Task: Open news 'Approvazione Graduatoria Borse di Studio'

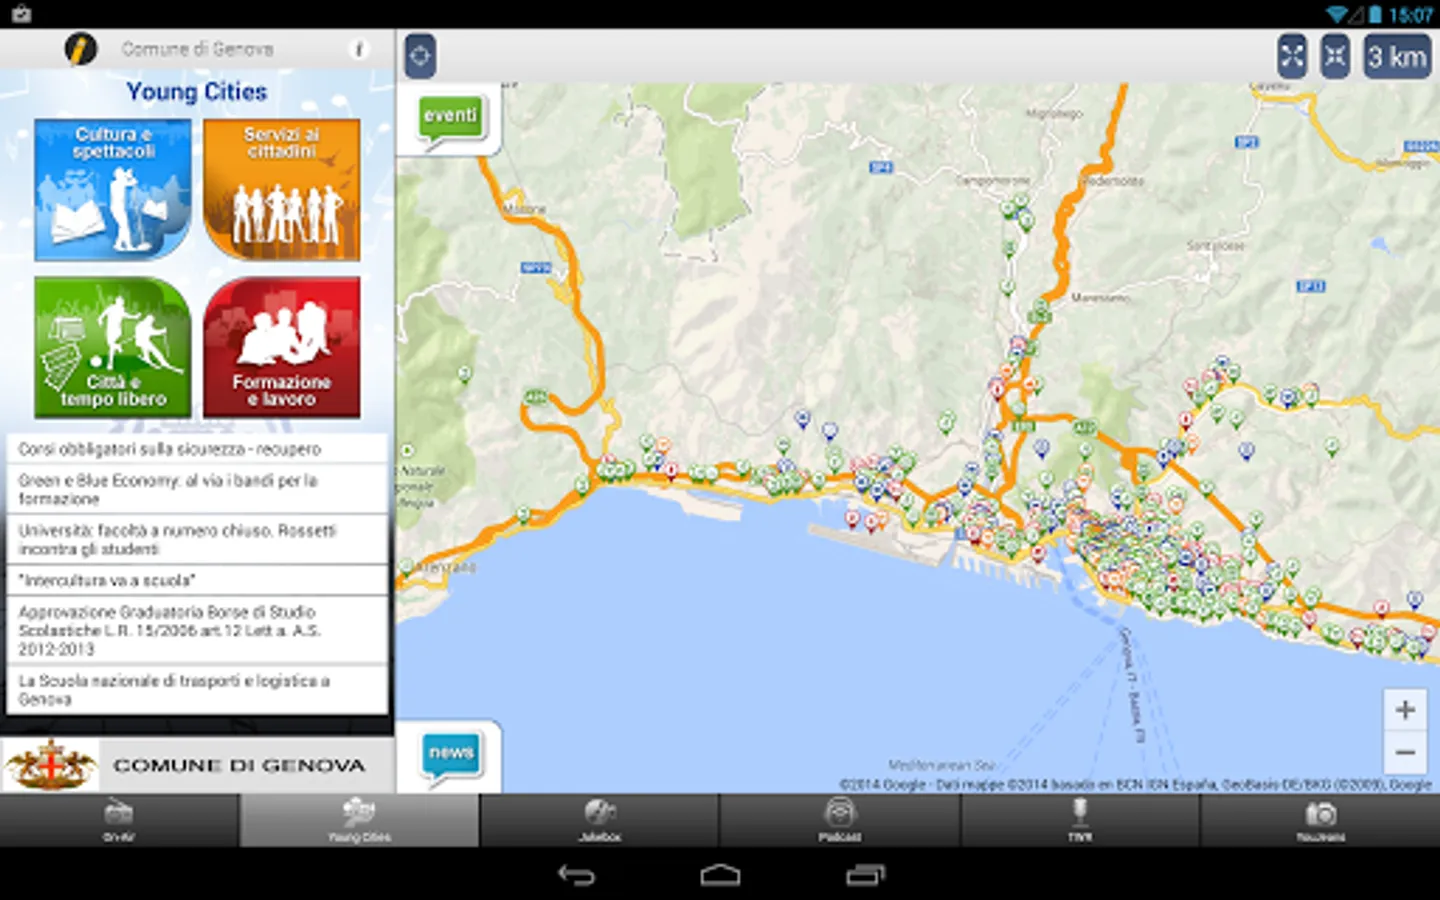Action: pos(197,630)
